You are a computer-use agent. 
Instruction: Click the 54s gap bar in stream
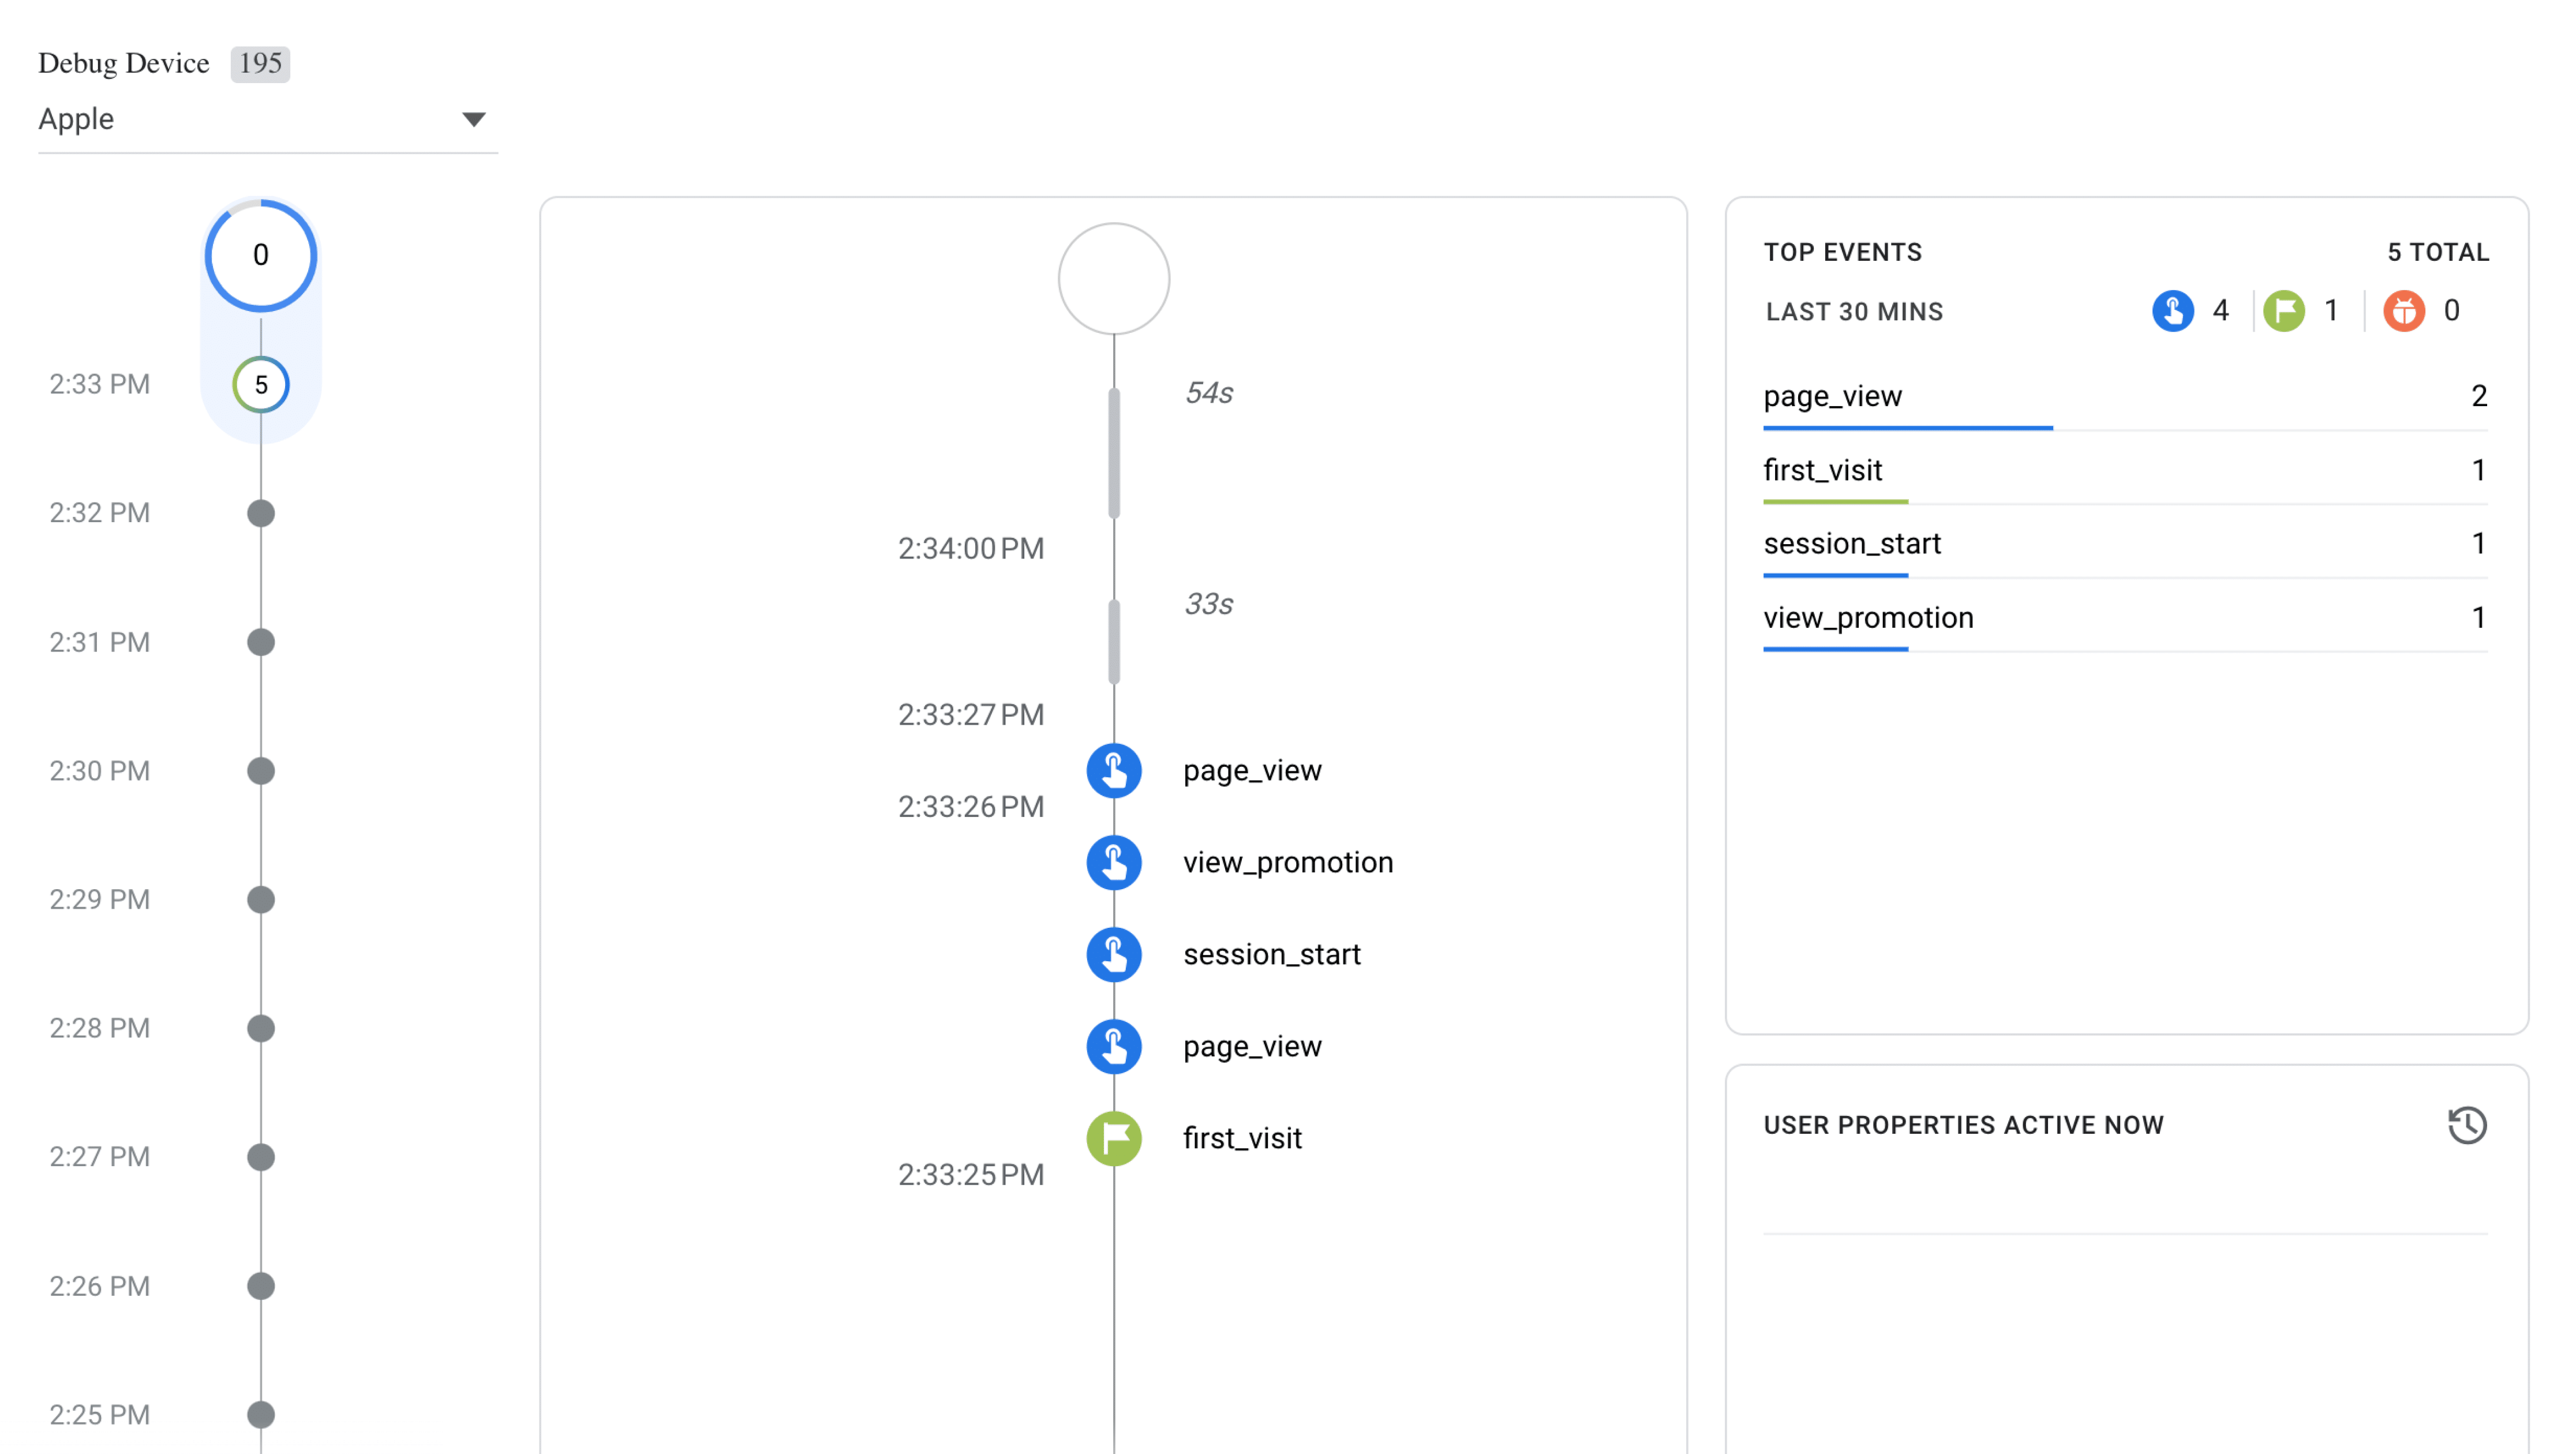pos(1113,453)
